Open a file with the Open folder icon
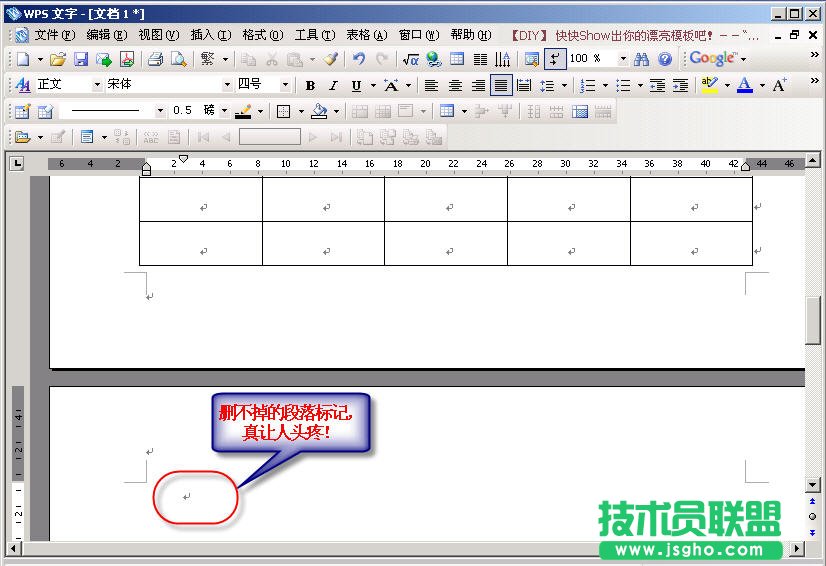 [57, 59]
